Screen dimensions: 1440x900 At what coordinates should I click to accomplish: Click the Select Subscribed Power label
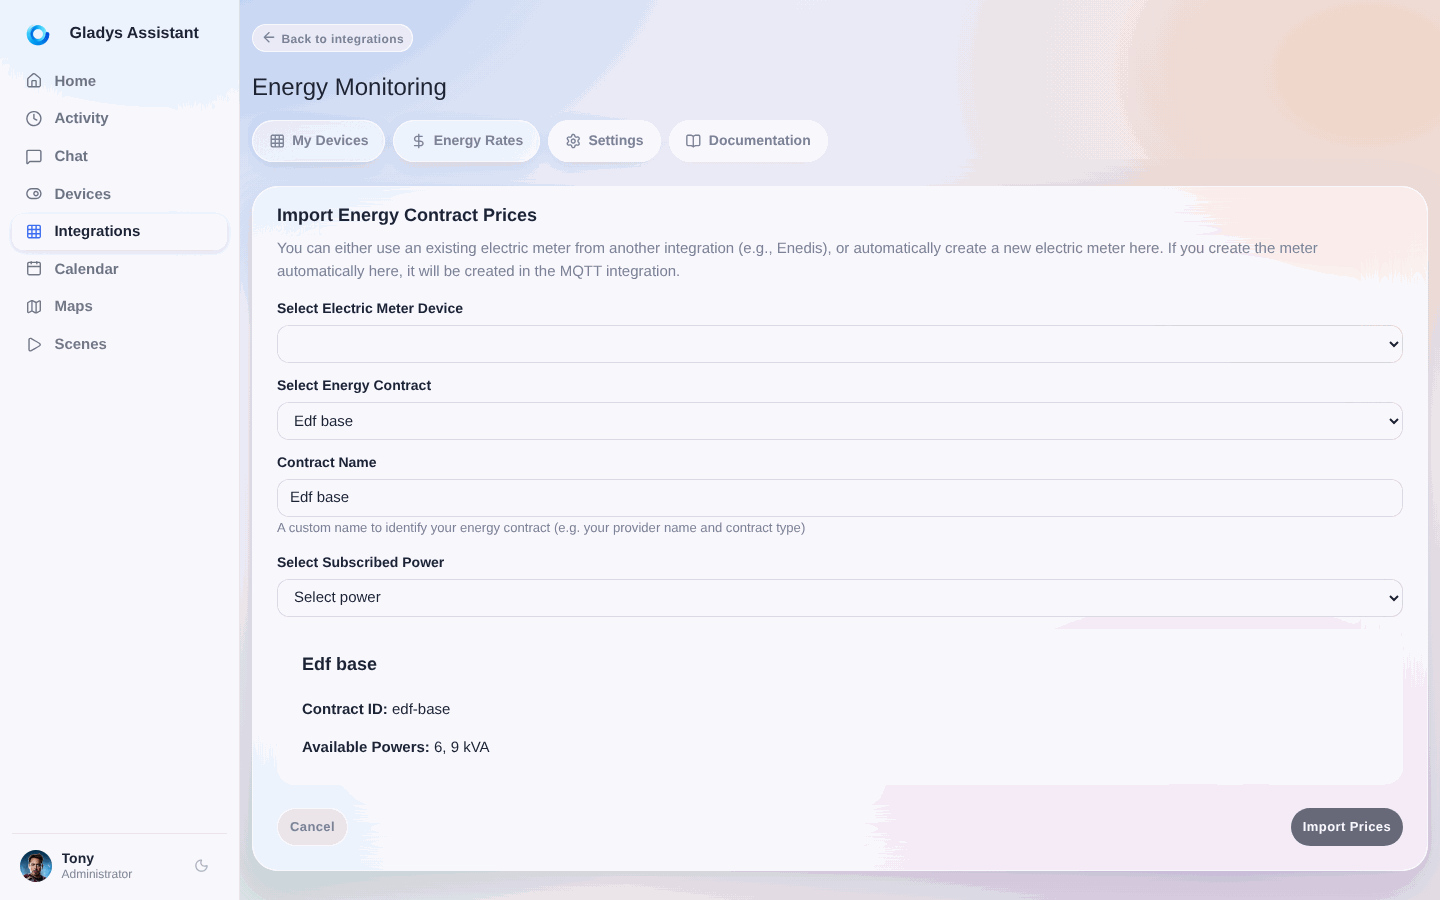click(x=360, y=562)
